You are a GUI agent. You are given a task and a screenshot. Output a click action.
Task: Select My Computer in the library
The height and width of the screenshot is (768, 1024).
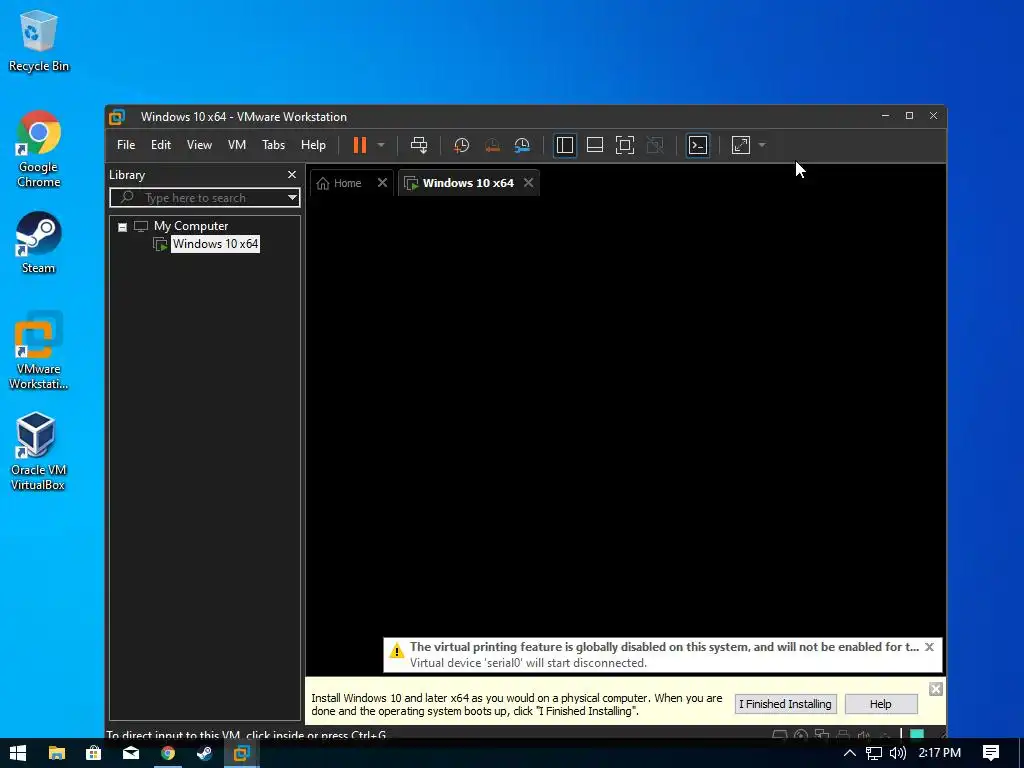coord(191,226)
